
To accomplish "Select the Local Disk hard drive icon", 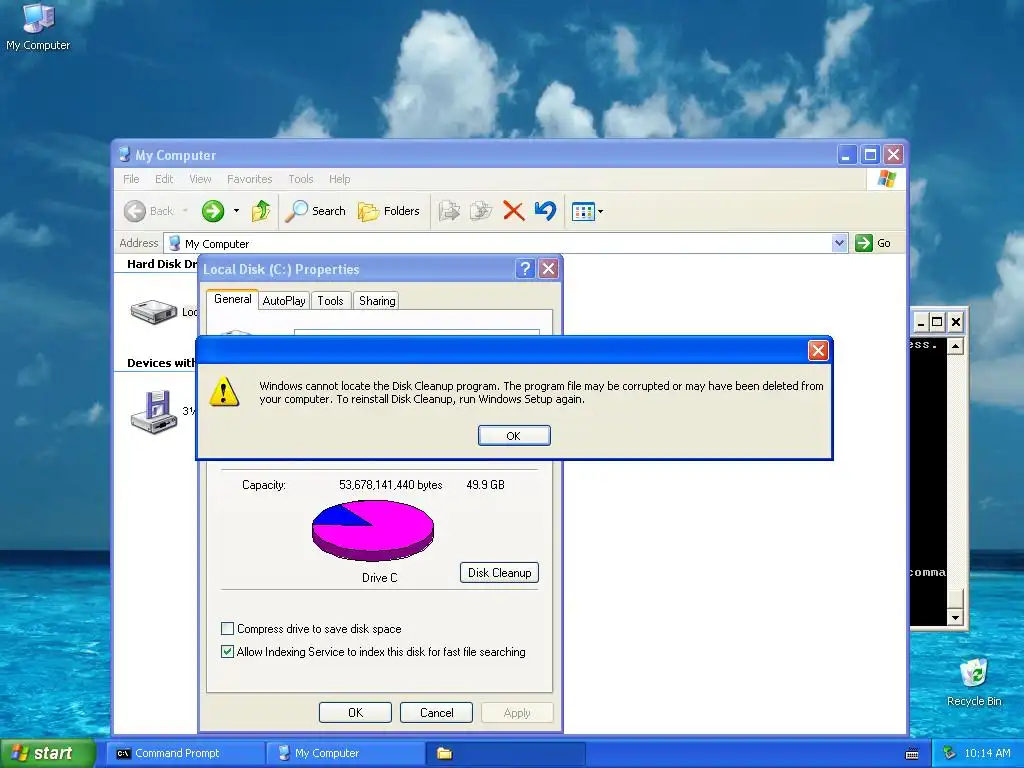I will click(153, 312).
